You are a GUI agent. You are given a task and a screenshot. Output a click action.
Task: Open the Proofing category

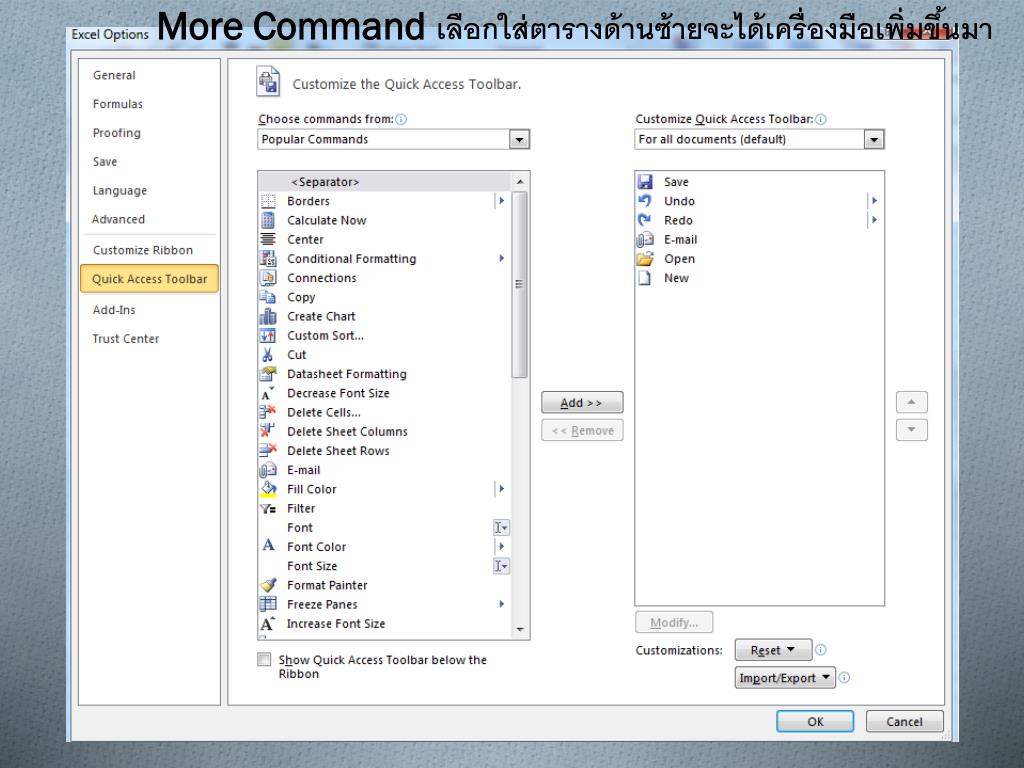116,133
